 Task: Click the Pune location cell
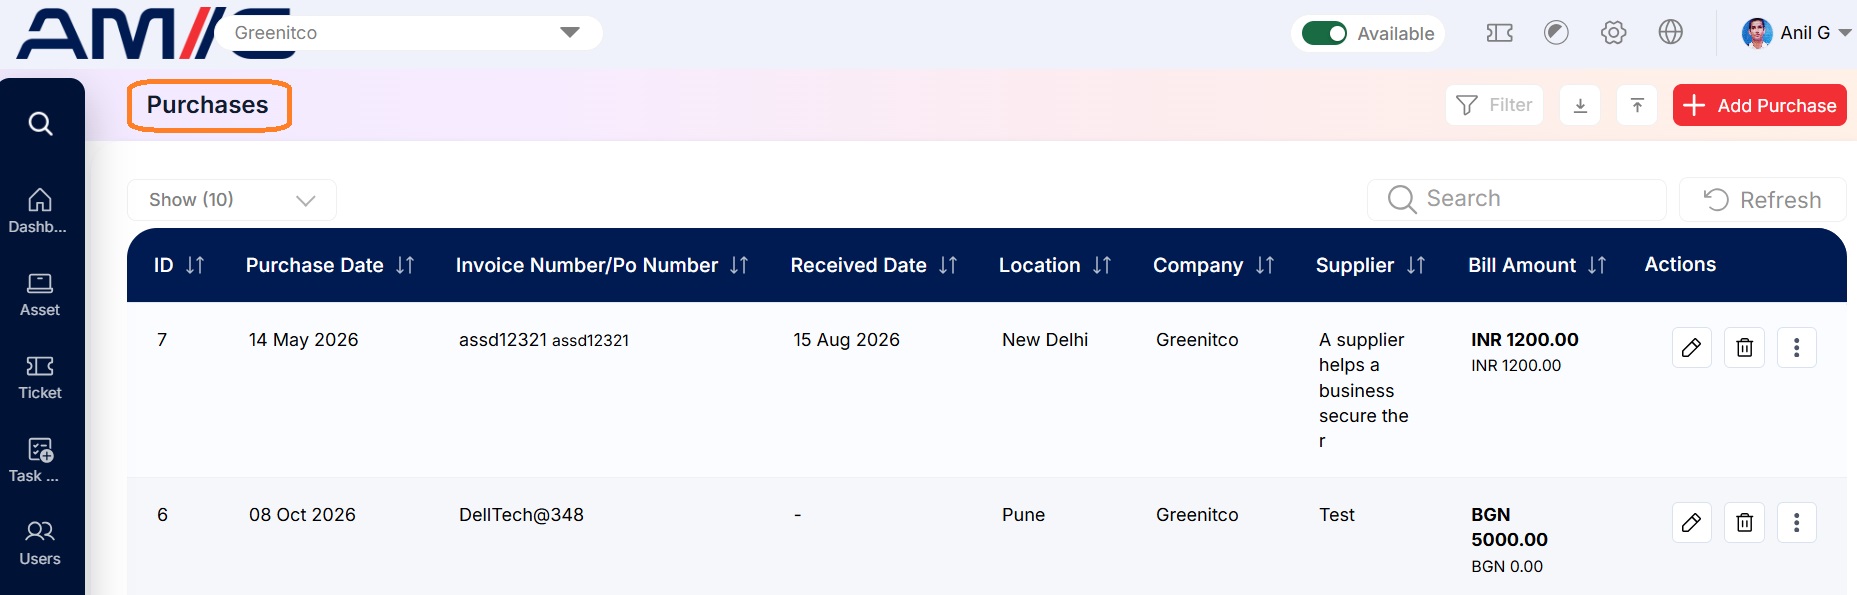coord(1023,515)
